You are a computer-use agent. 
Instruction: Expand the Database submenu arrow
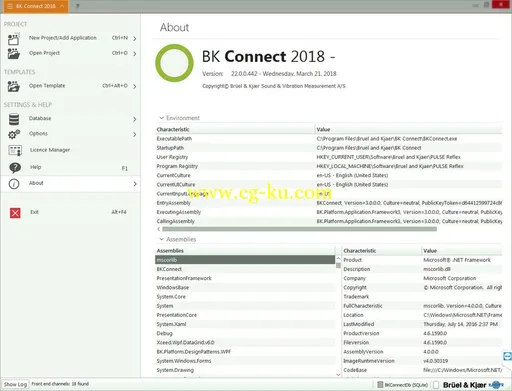tap(135, 119)
